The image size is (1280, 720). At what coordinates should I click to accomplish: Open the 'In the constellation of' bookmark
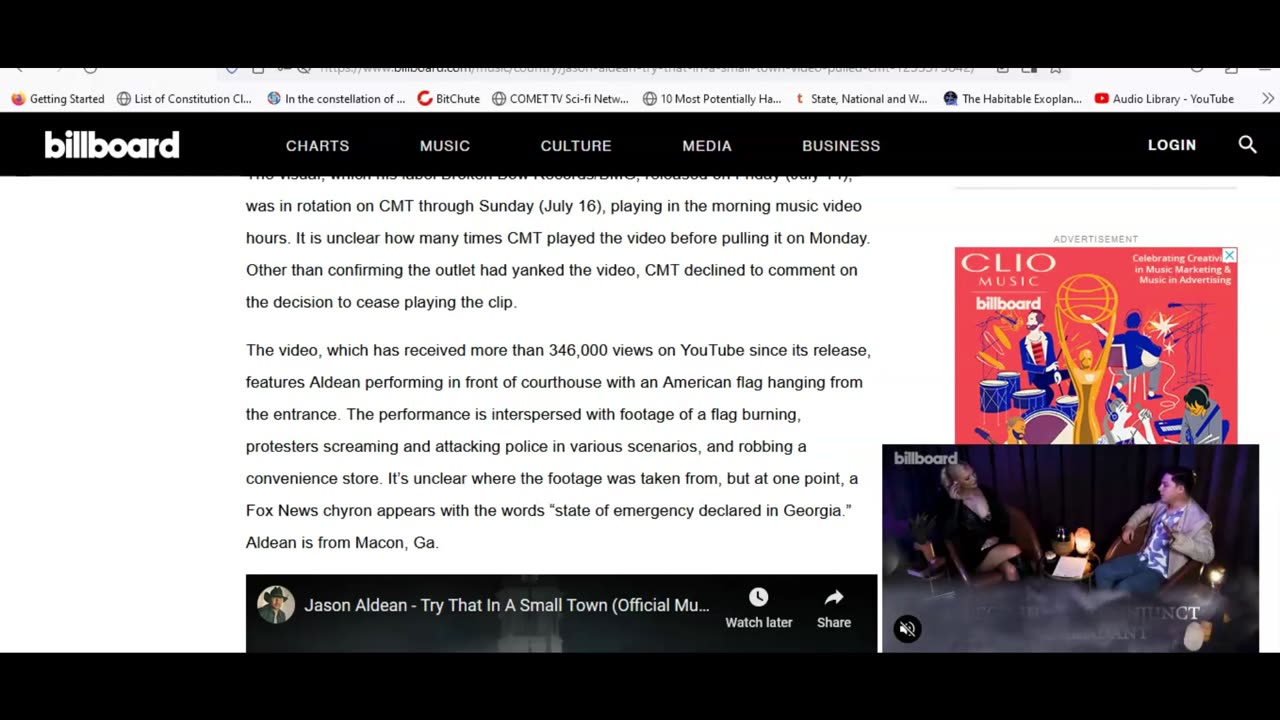click(x=336, y=99)
